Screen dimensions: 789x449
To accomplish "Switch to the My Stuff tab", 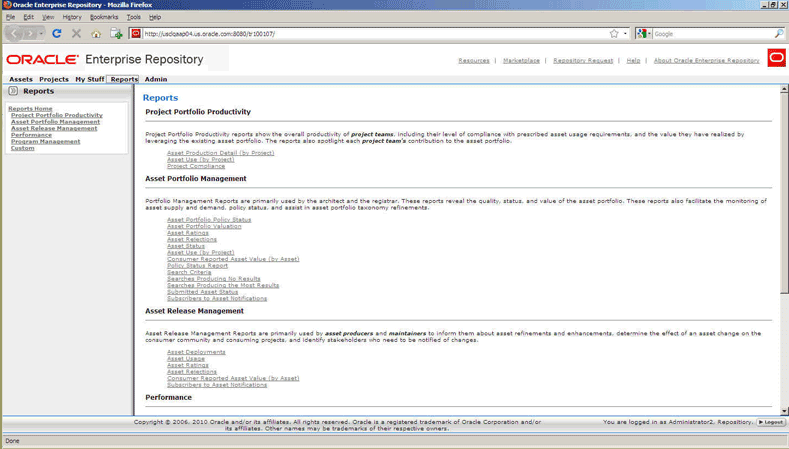I will click(x=90, y=80).
